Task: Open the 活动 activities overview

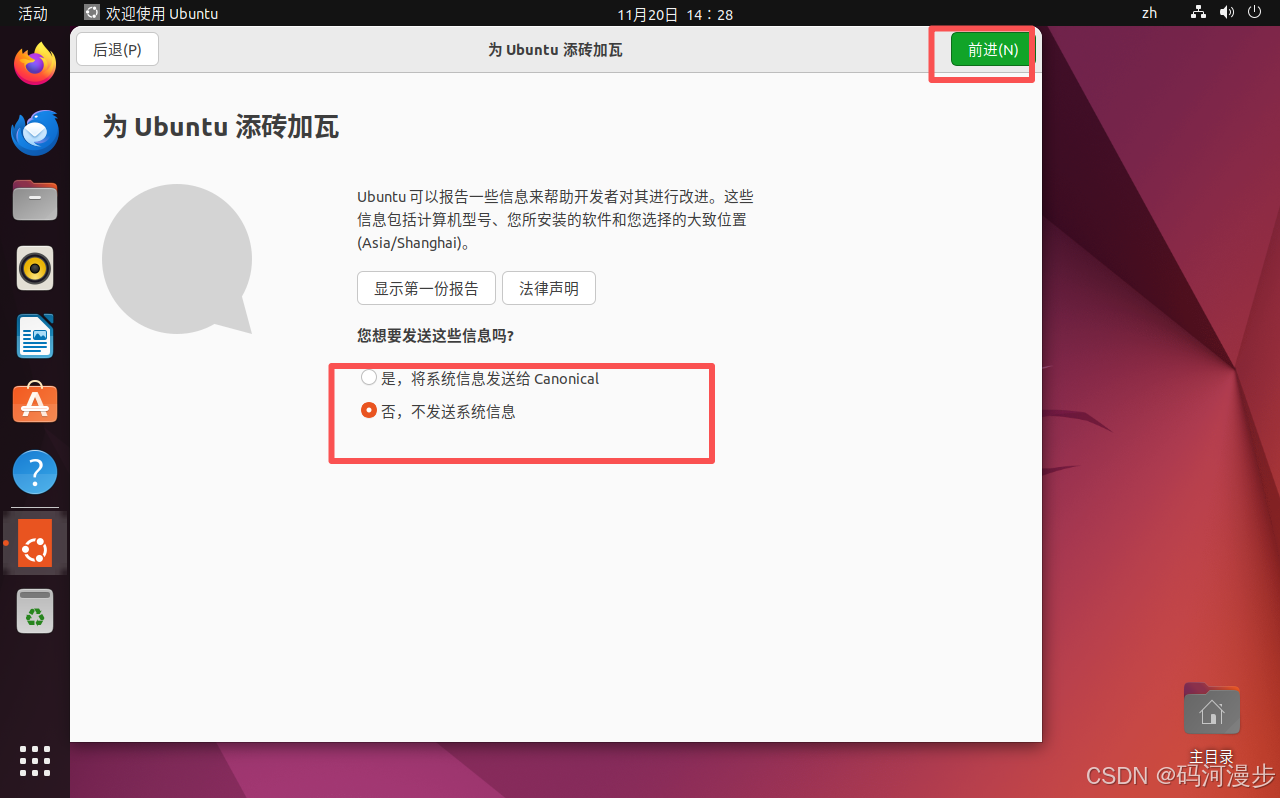Action: 33,13
